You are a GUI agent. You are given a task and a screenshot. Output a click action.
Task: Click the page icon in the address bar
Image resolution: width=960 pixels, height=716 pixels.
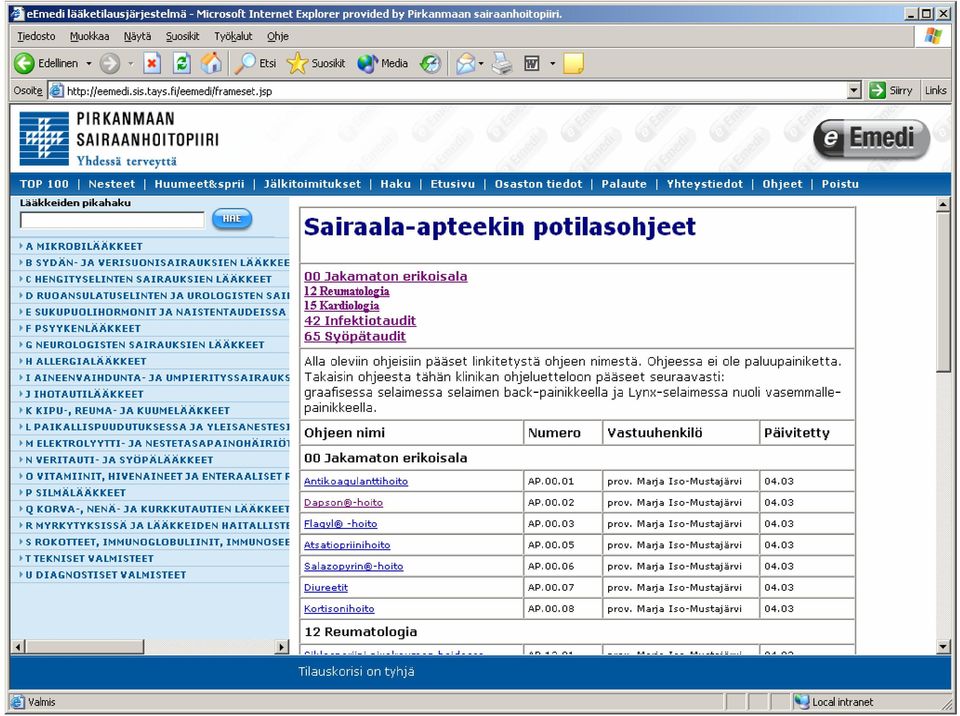(x=56, y=91)
